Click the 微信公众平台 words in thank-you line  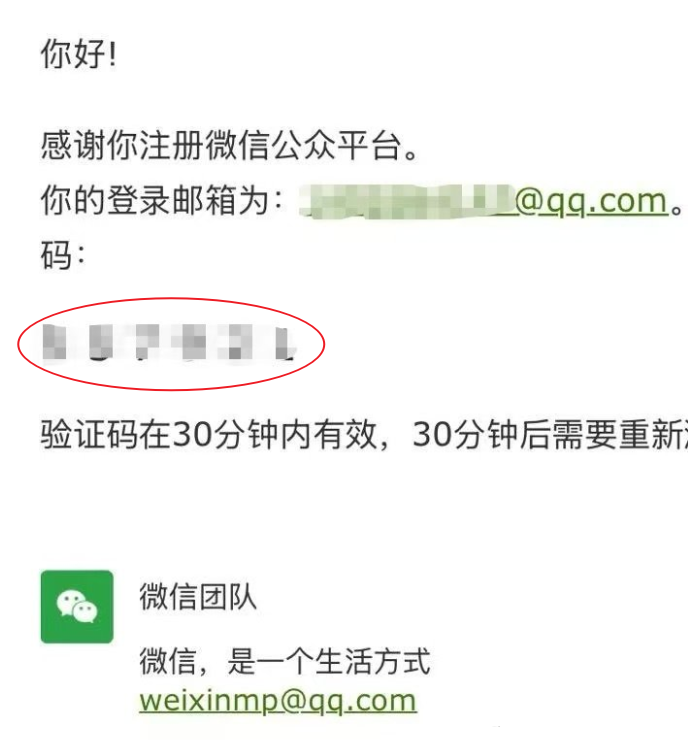pyautogui.click(x=304, y=145)
